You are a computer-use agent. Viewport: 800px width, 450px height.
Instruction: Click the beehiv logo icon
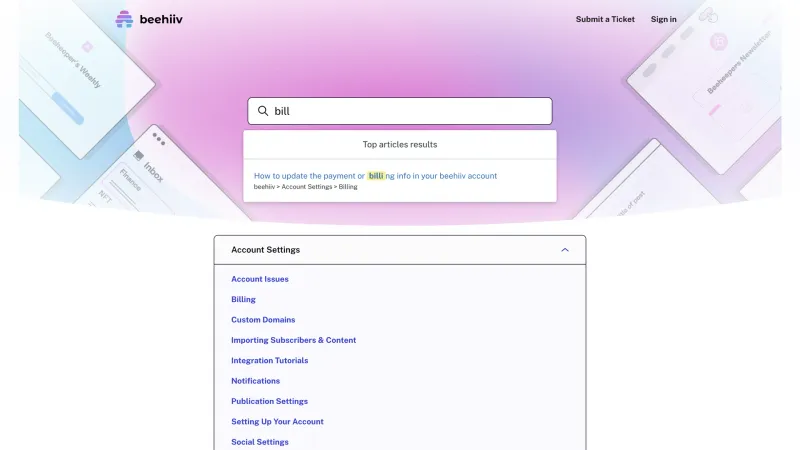pyautogui.click(x=124, y=19)
